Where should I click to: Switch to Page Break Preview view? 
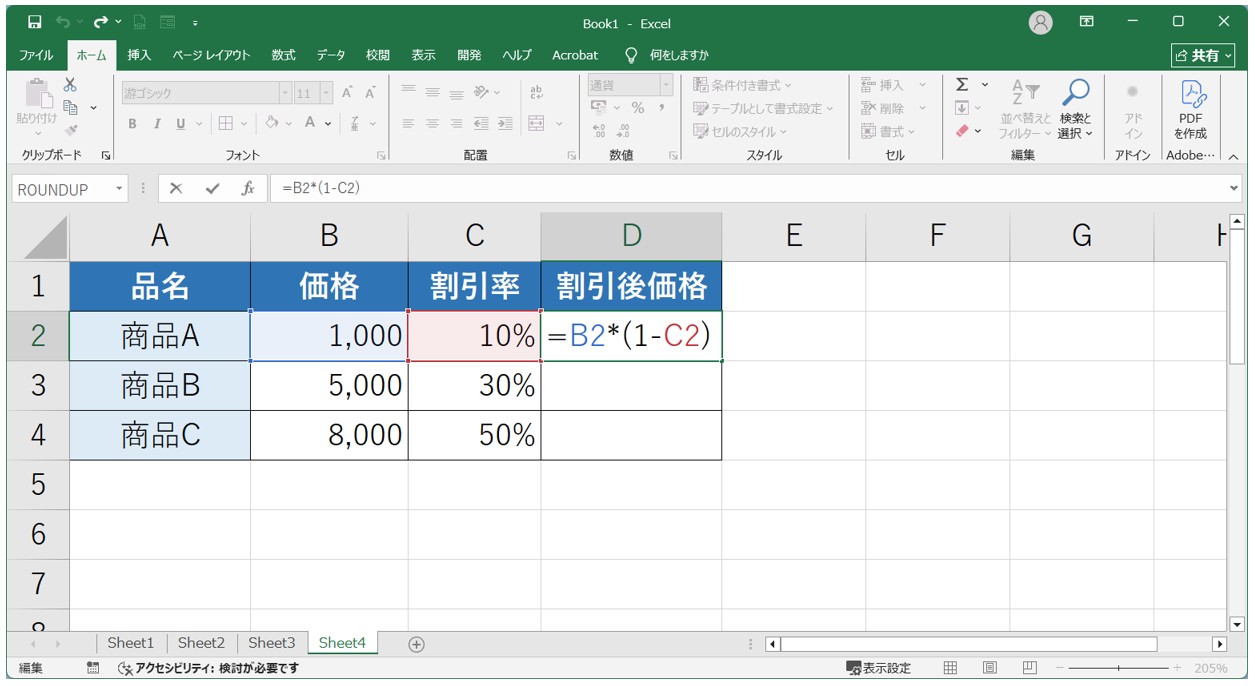point(1029,668)
